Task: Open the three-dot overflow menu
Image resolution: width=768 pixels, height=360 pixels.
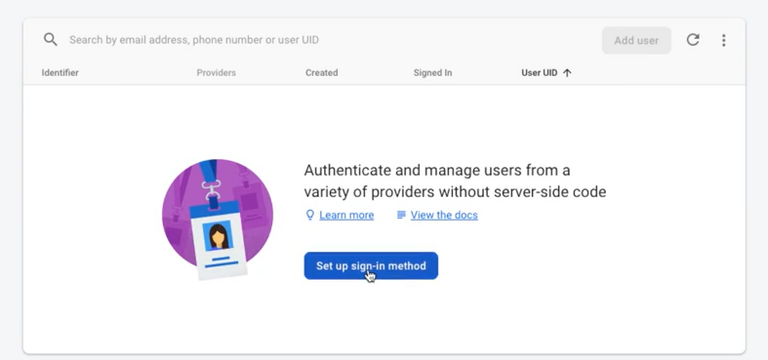Action: 723,40
